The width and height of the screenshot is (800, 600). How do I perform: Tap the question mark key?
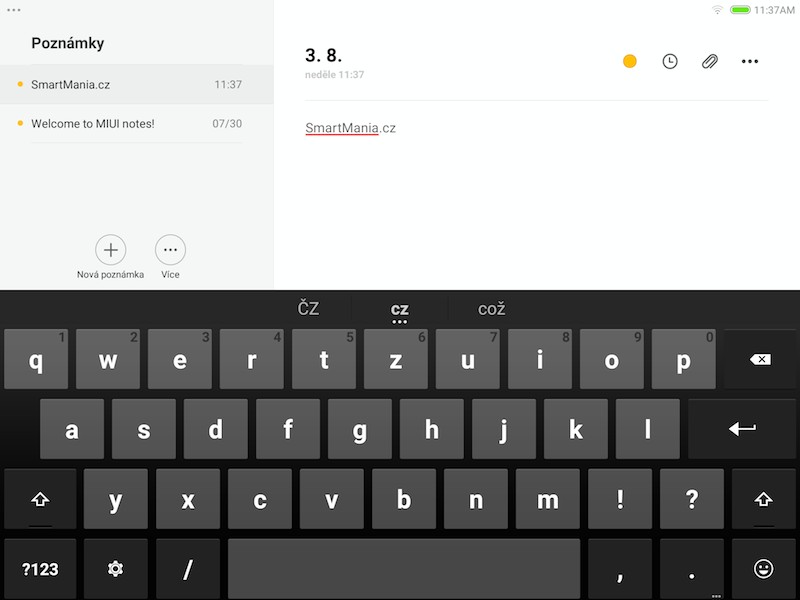[x=692, y=499]
